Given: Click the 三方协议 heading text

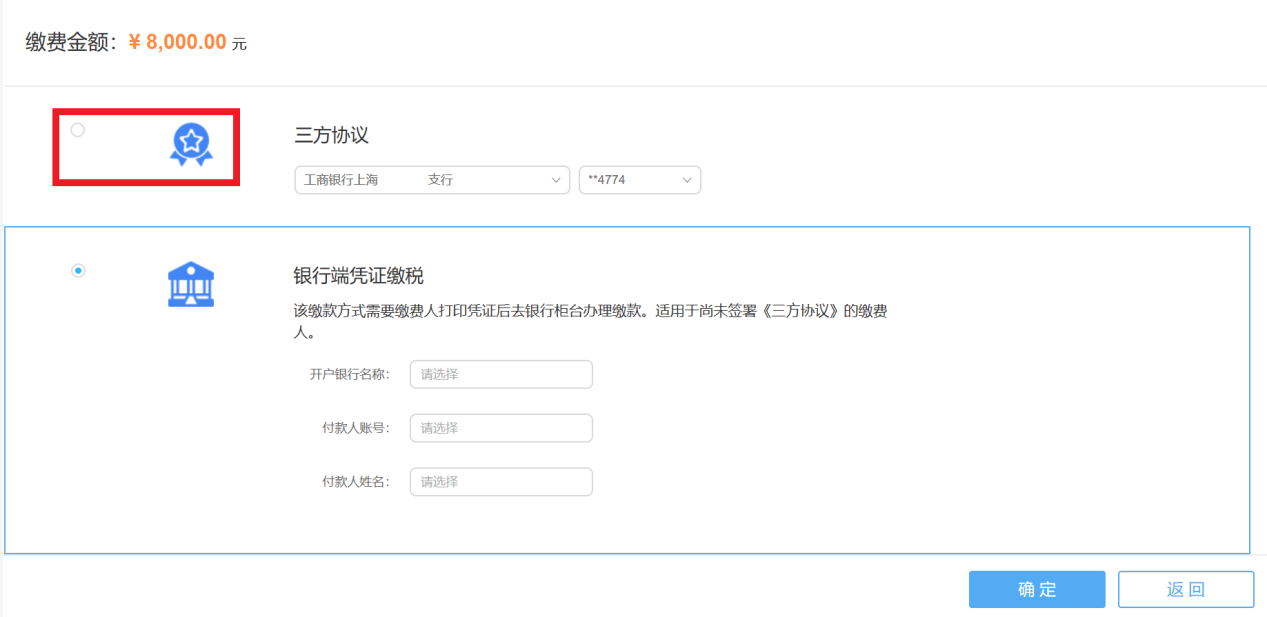Looking at the screenshot, I should coord(332,136).
